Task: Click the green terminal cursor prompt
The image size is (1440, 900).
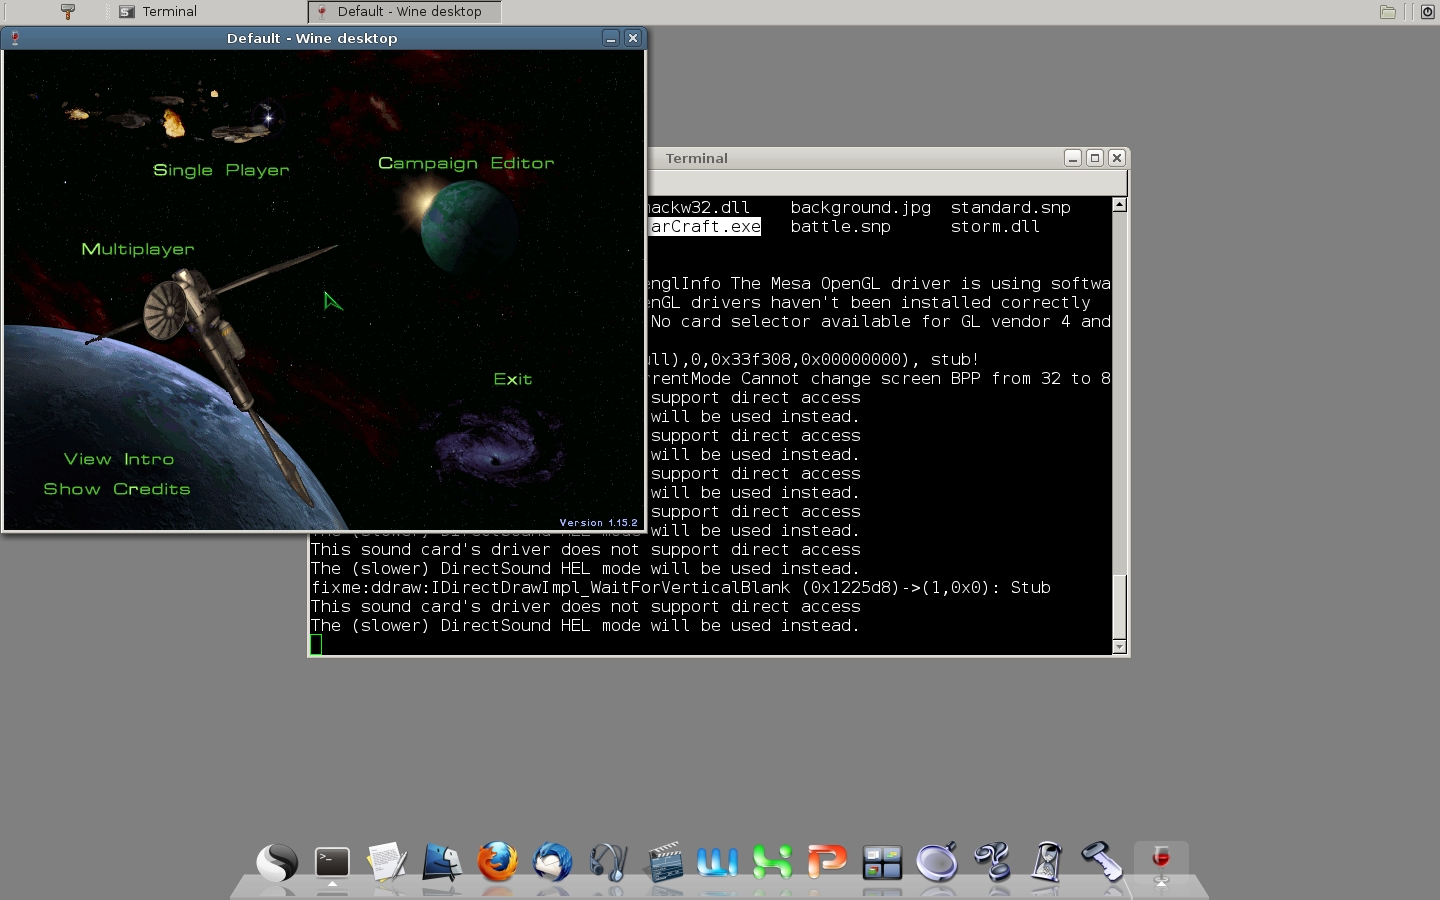Action: tap(316, 645)
